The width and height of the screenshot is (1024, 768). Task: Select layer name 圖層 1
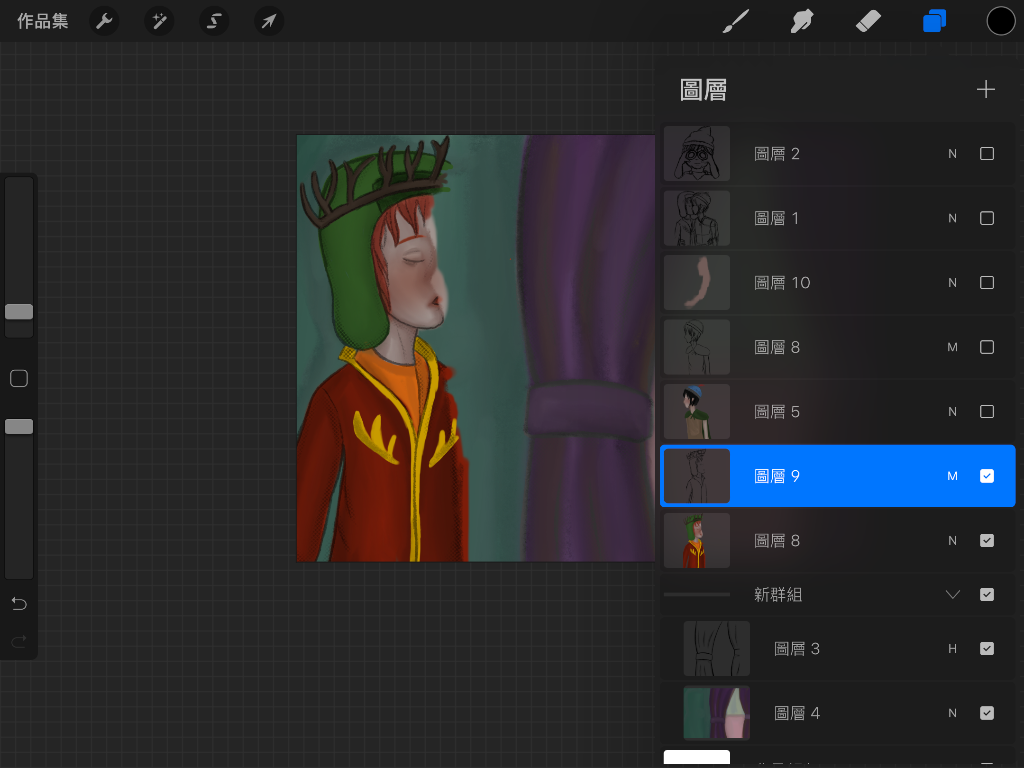coord(776,218)
